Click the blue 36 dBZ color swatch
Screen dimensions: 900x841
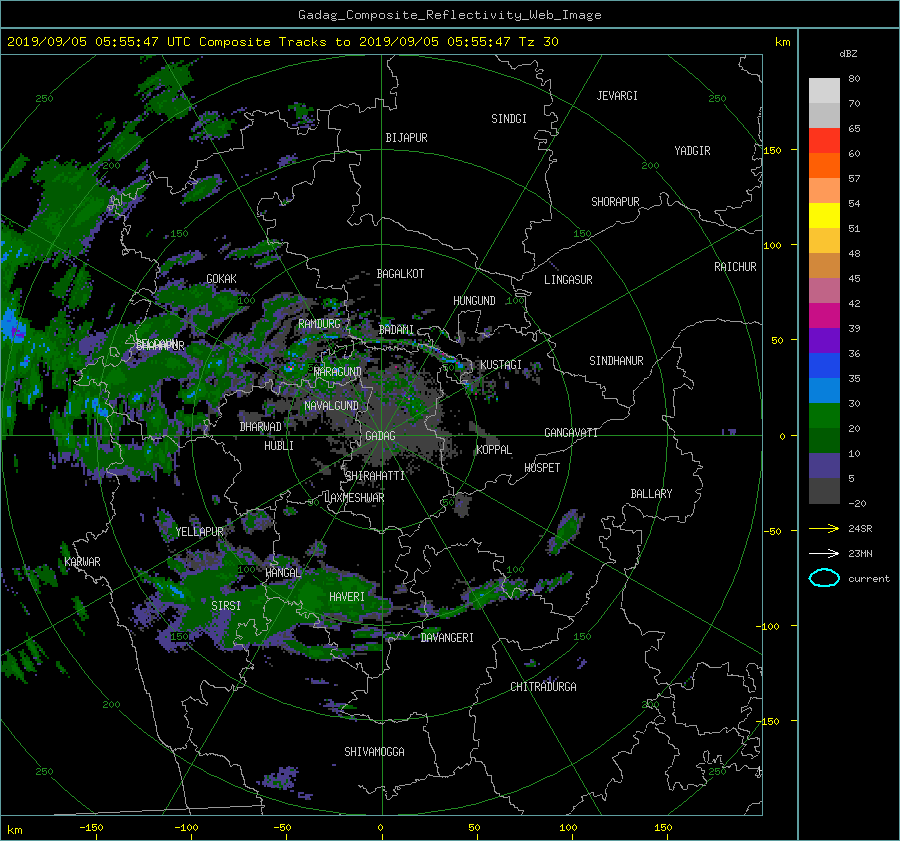point(824,365)
